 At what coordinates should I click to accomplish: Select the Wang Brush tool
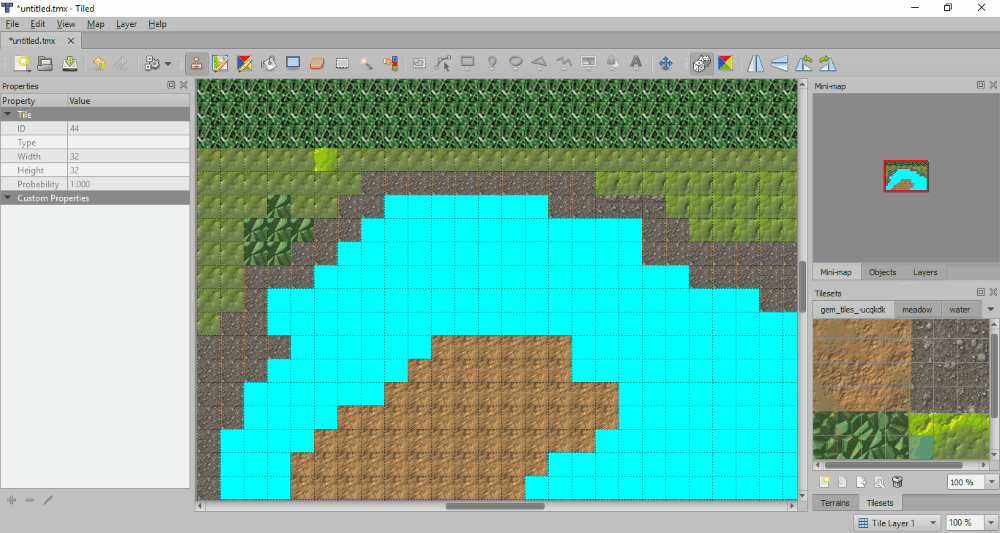point(245,63)
